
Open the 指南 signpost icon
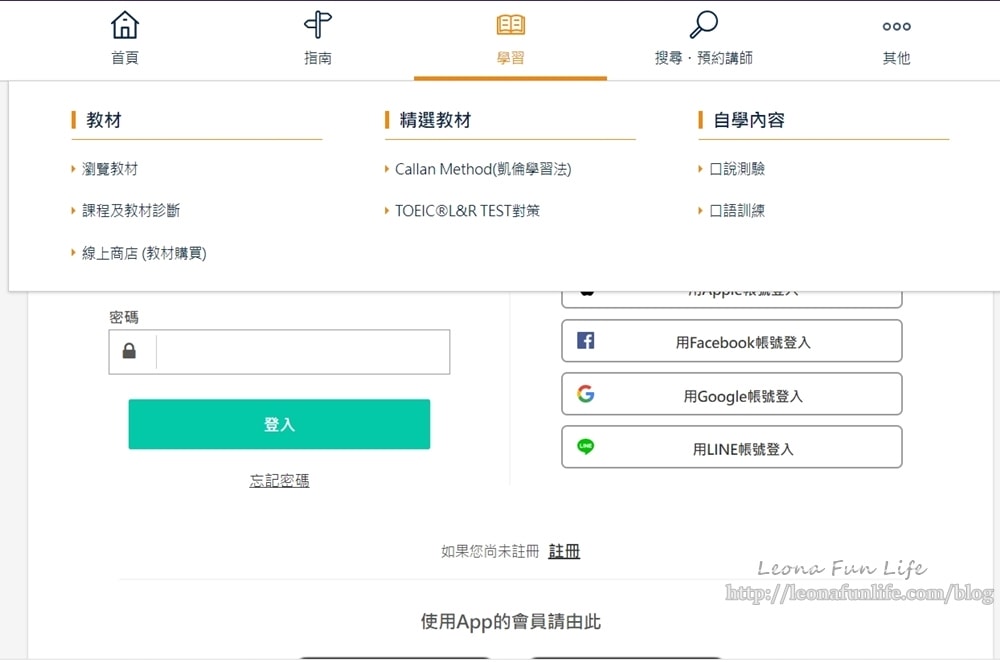[x=318, y=25]
